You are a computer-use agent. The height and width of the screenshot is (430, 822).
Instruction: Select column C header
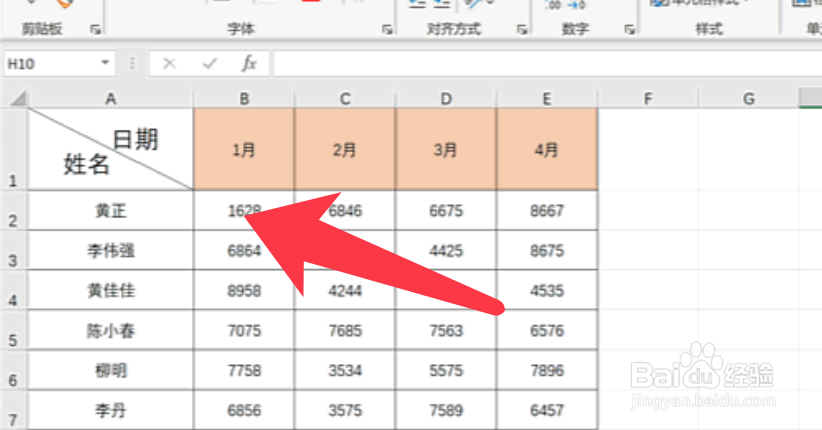click(344, 98)
